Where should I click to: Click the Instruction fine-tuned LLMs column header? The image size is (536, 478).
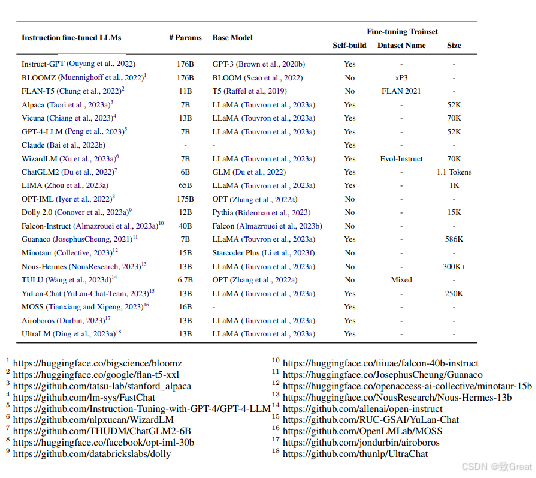(x=71, y=38)
